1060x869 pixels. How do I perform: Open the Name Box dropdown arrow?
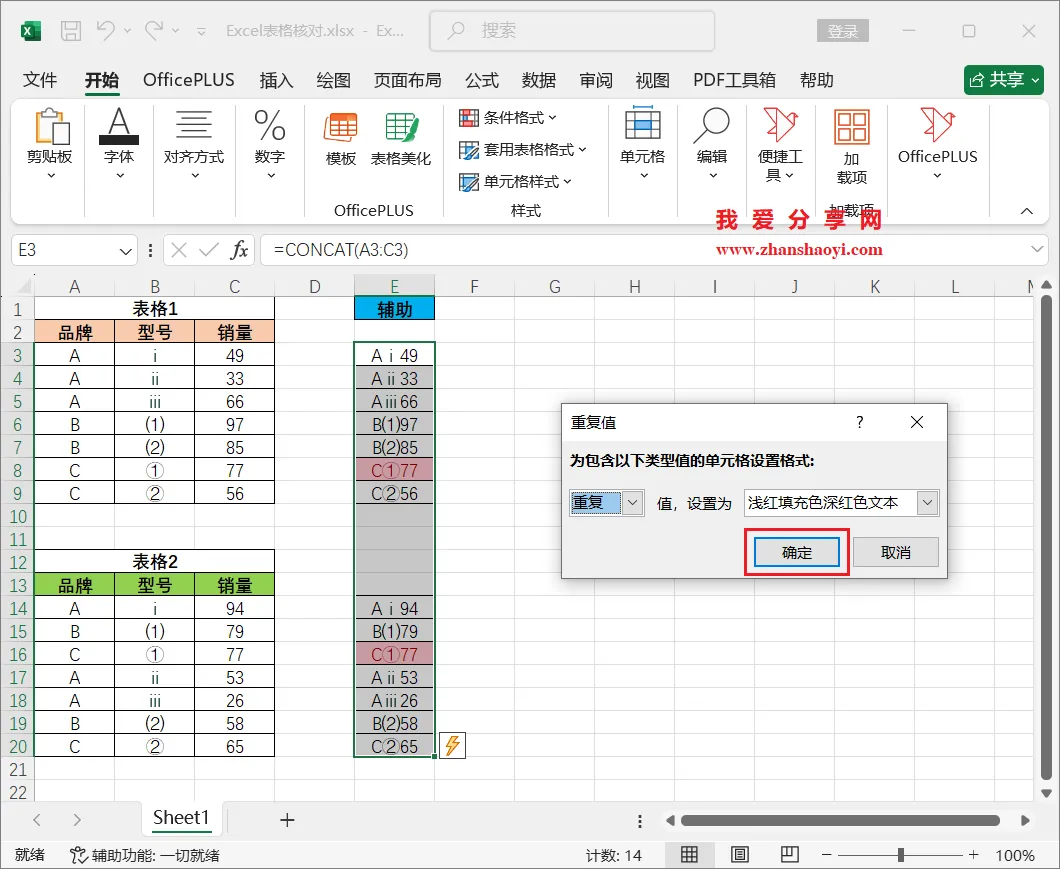(x=125, y=251)
